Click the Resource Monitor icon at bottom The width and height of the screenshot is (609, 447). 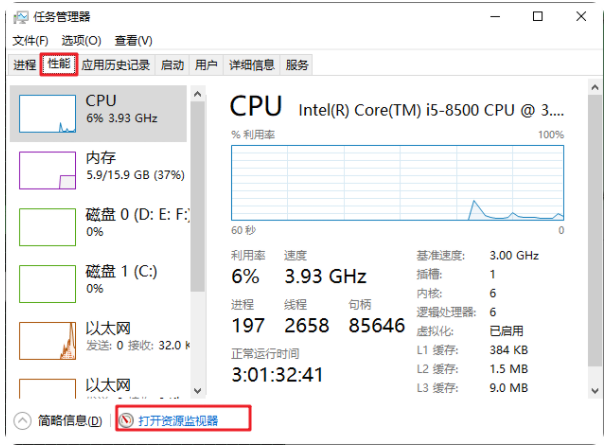click(x=126, y=420)
